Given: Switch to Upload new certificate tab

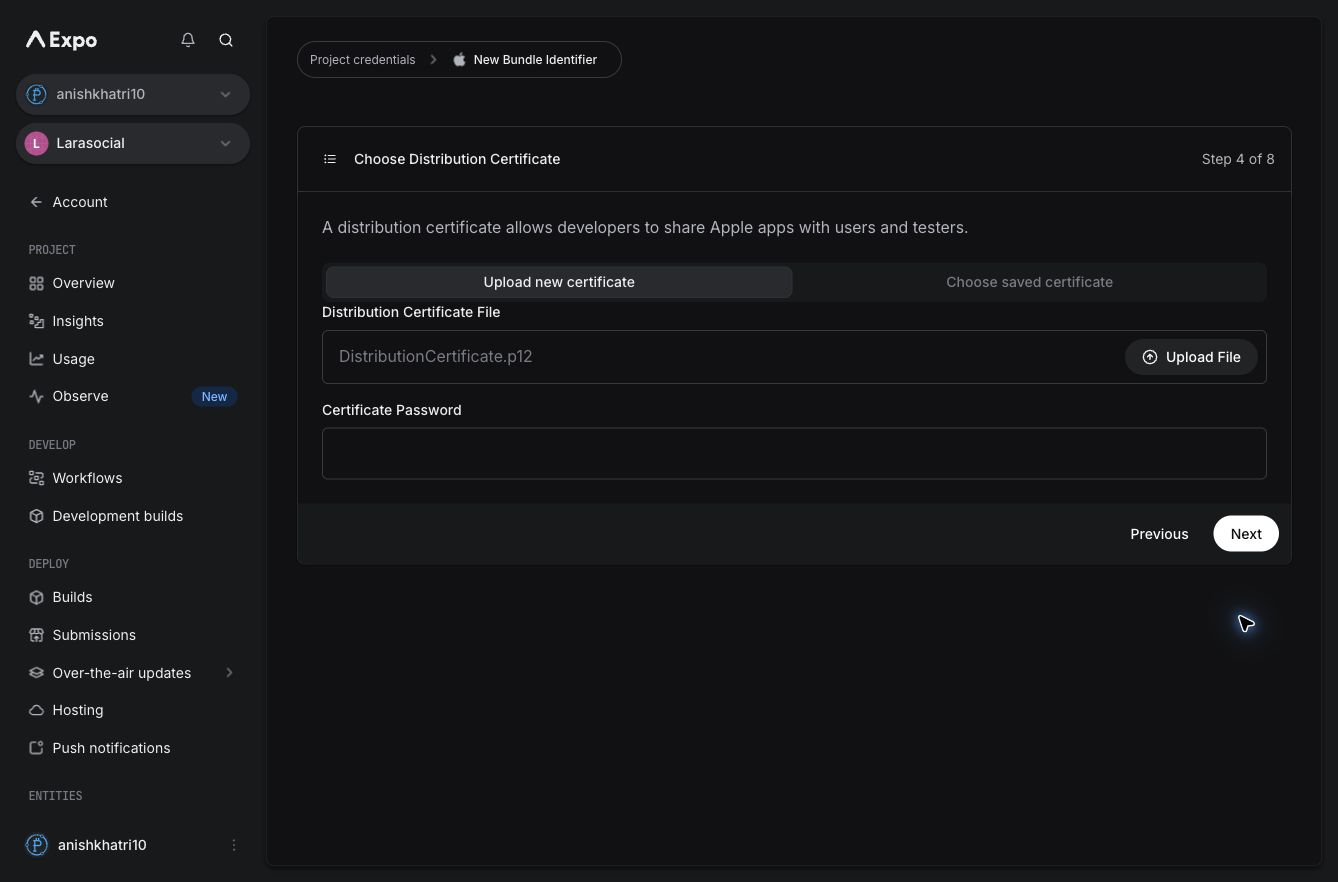Looking at the screenshot, I should [559, 282].
